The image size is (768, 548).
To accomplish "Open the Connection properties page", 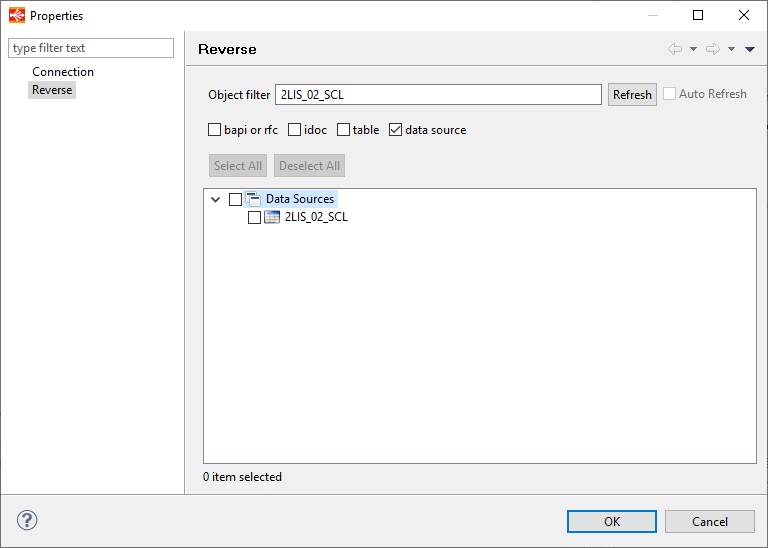I will tap(63, 71).
